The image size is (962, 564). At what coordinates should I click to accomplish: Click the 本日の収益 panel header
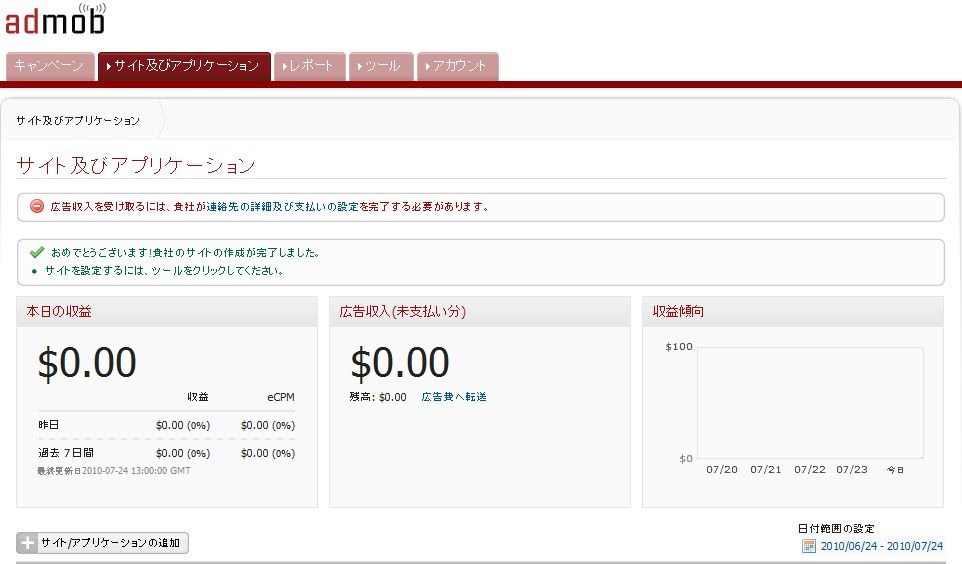[x=59, y=312]
